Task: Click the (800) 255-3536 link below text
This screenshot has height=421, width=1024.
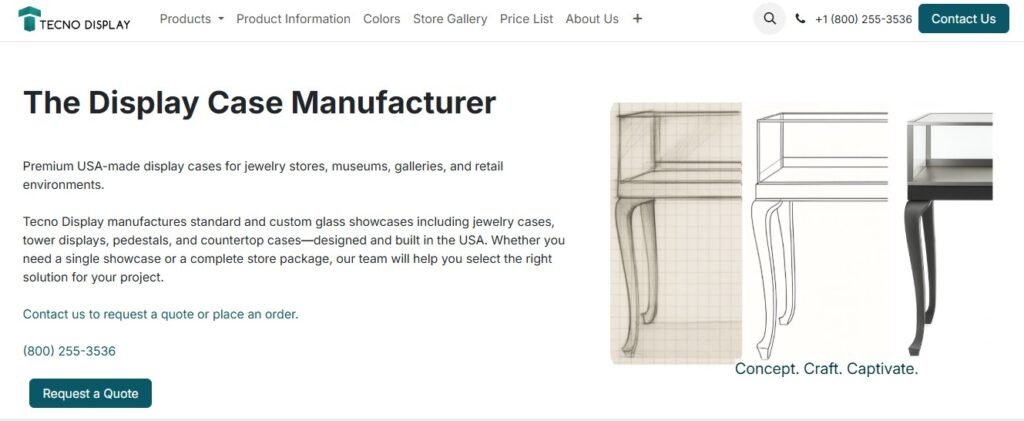Action: click(x=69, y=351)
